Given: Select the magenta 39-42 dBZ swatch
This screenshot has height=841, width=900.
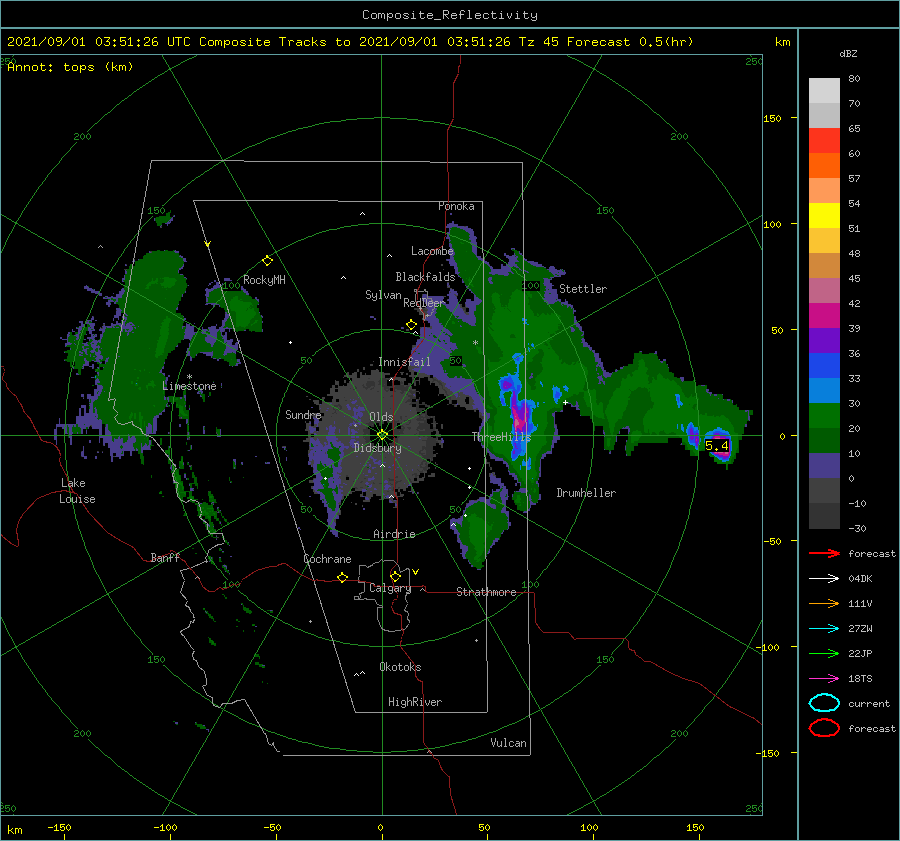Looking at the screenshot, I should tap(824, 315).
